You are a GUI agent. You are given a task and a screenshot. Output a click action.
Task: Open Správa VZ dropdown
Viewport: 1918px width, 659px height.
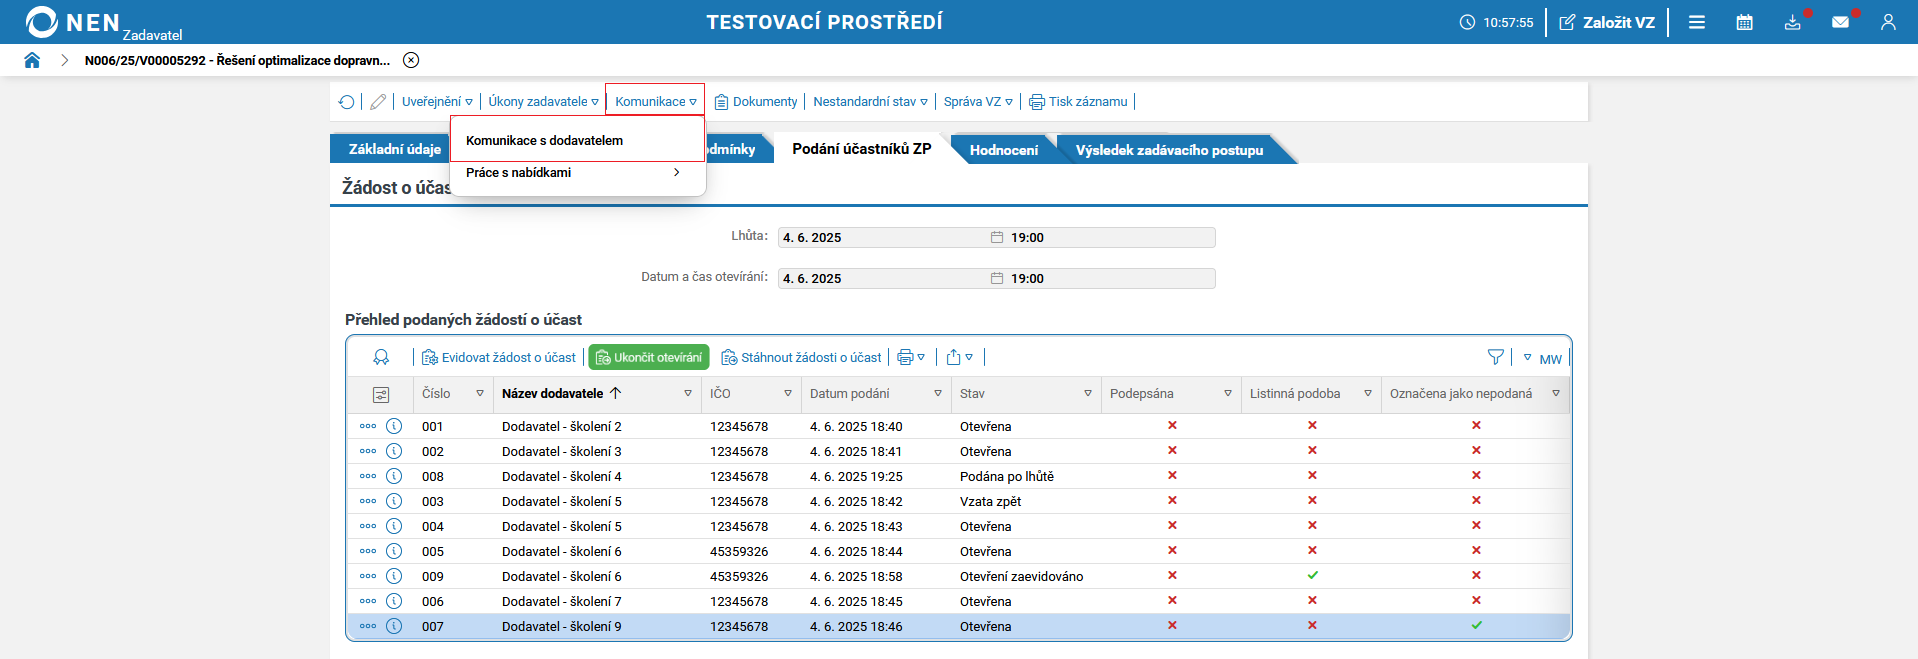tap(978, 102)
